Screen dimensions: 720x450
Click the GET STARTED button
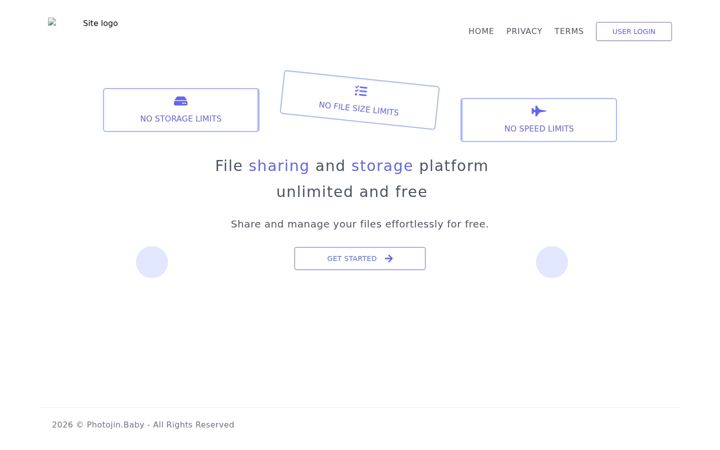pos(360,259)
